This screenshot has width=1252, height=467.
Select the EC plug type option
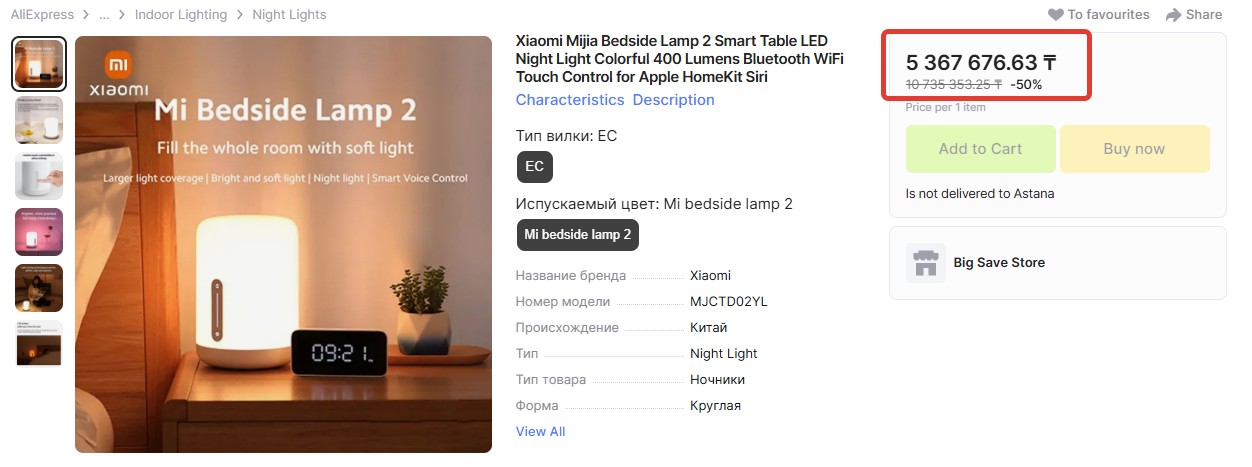[x=535, y=166]
